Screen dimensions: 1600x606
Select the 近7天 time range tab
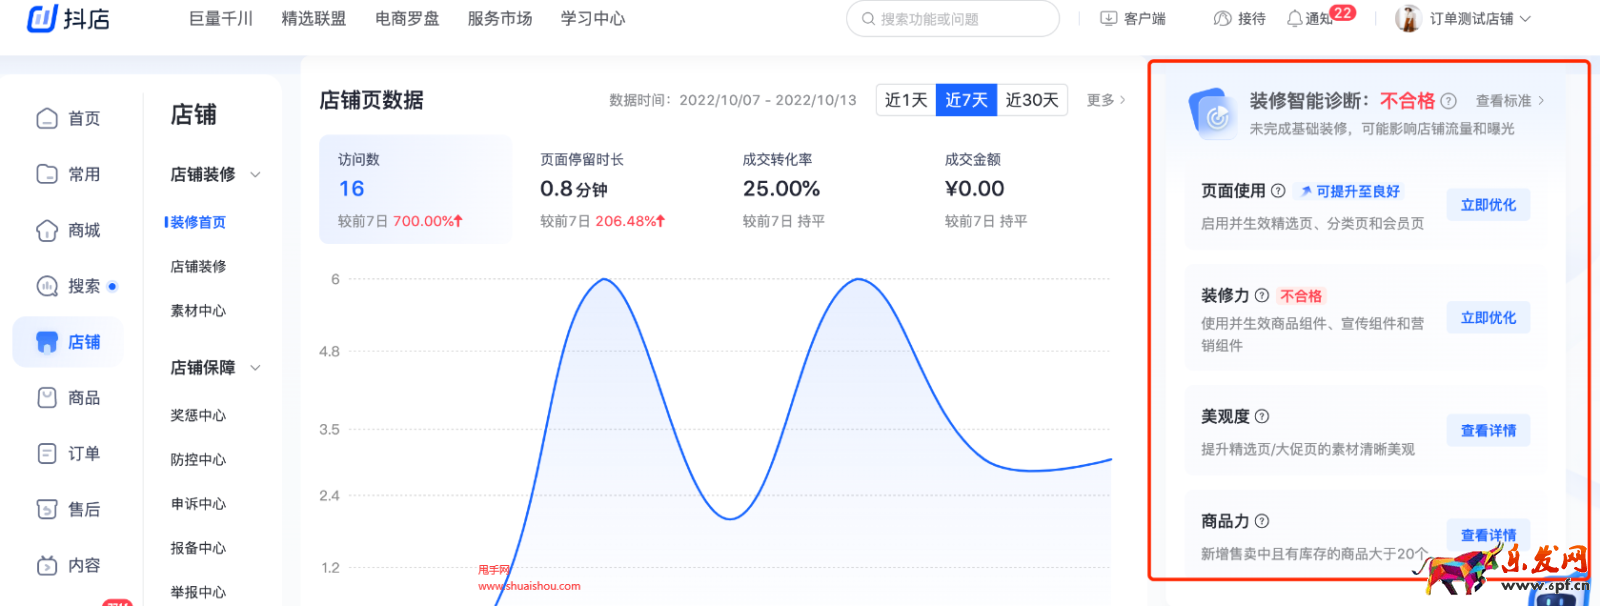click(966, 100)
